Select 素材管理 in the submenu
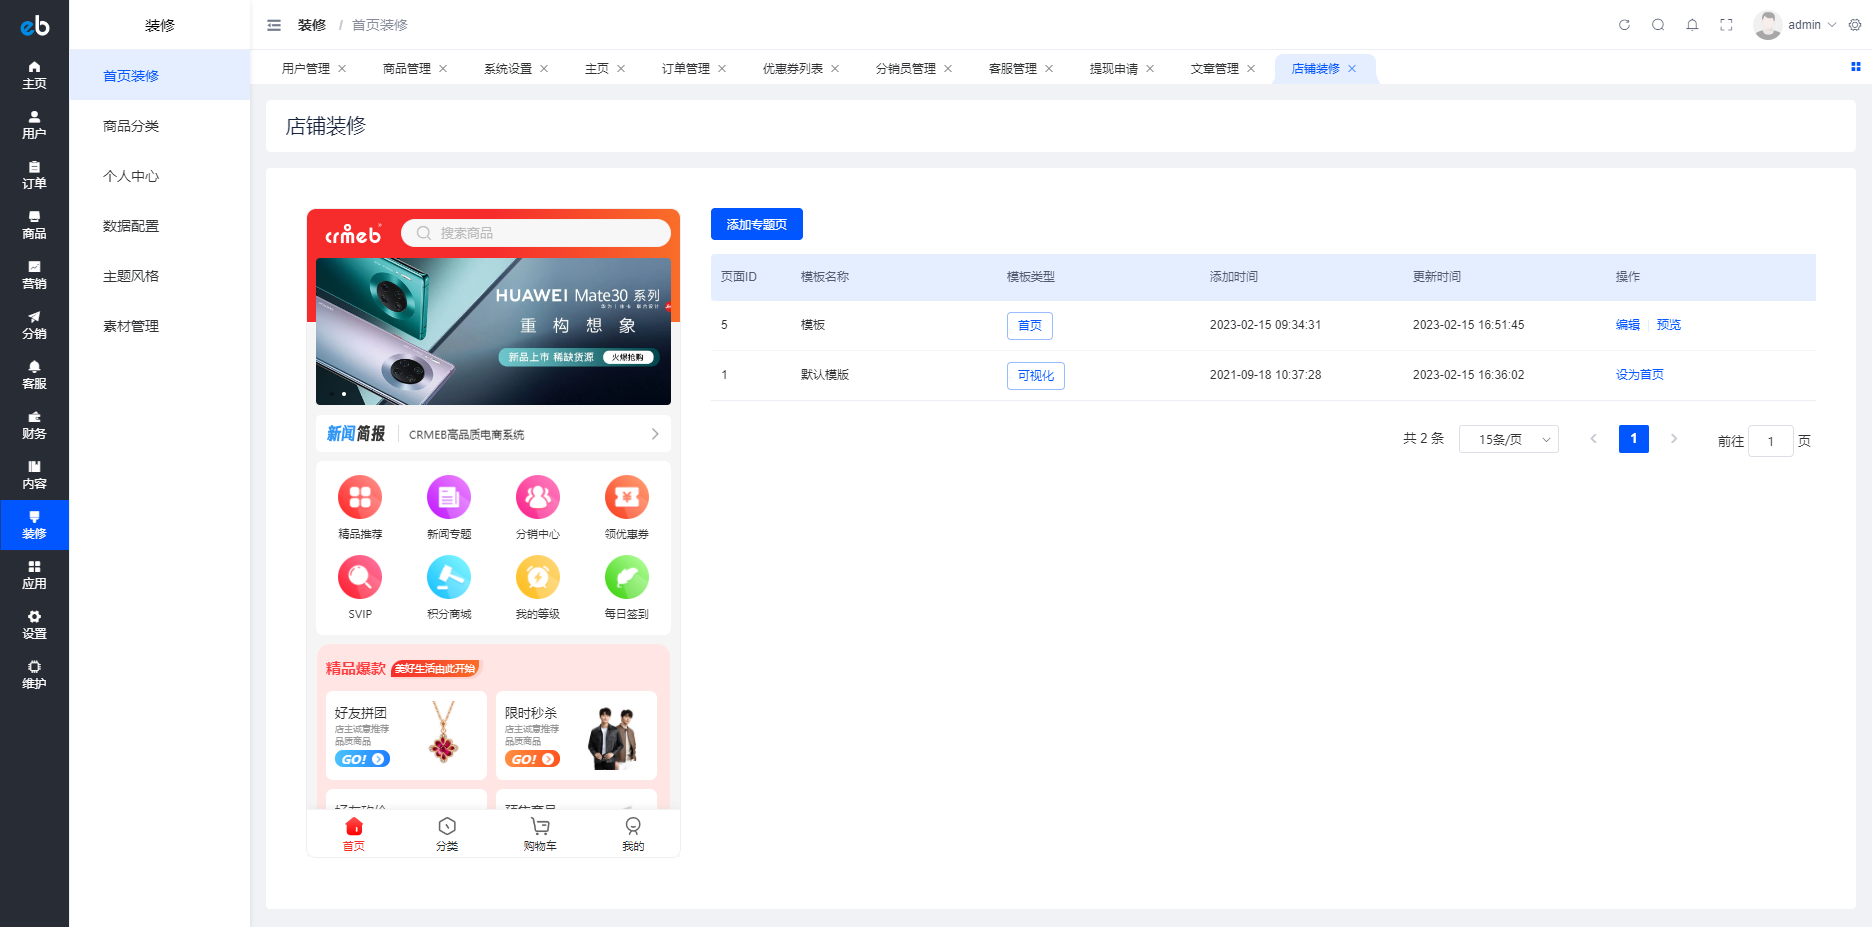This screenshot has width=1872, height=927. (160, 325)
